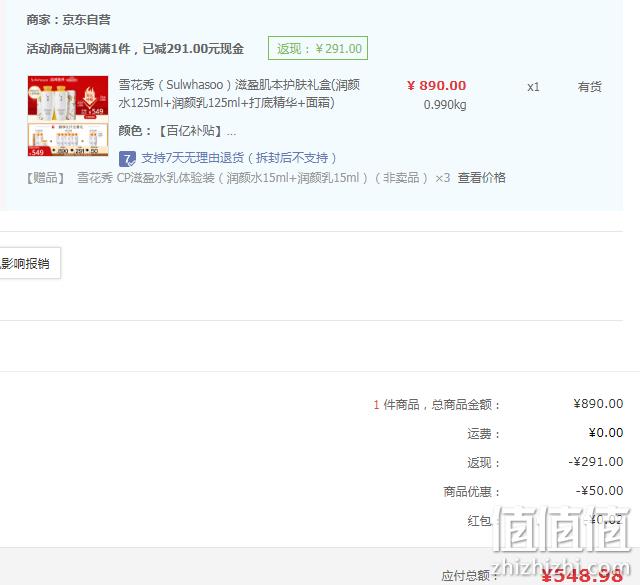Image resolution: width=640 pixels, height=585 pixels.
Task: Click the 7-day return policy icon
Action: point(127,159)
